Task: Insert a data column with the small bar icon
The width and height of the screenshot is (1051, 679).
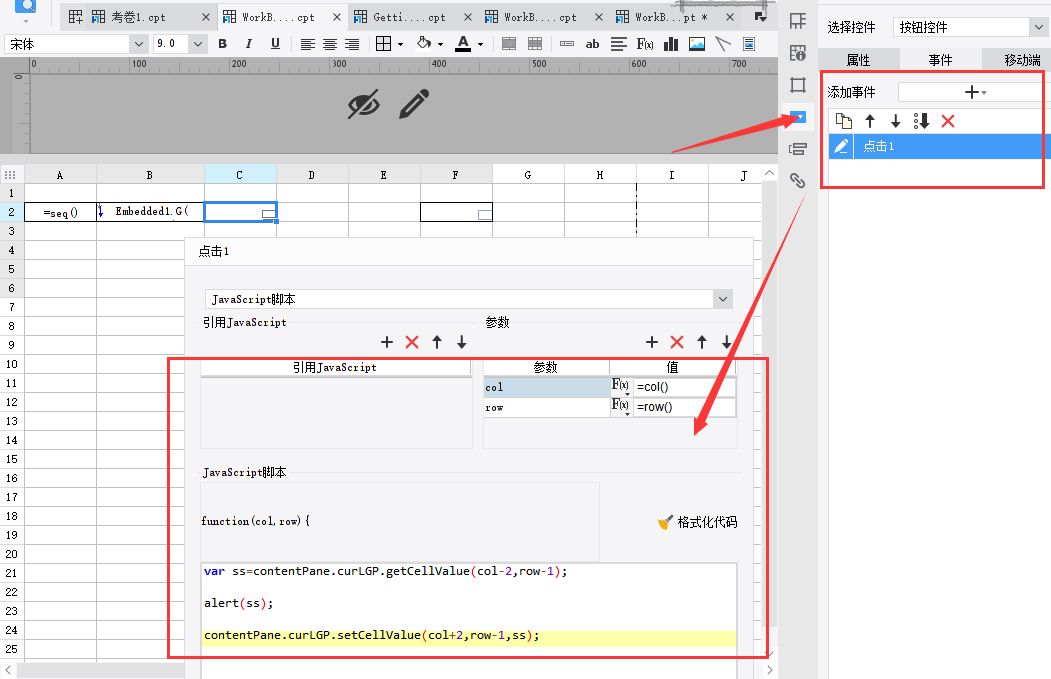Action: pyautogui.click(x=567, y=44)
